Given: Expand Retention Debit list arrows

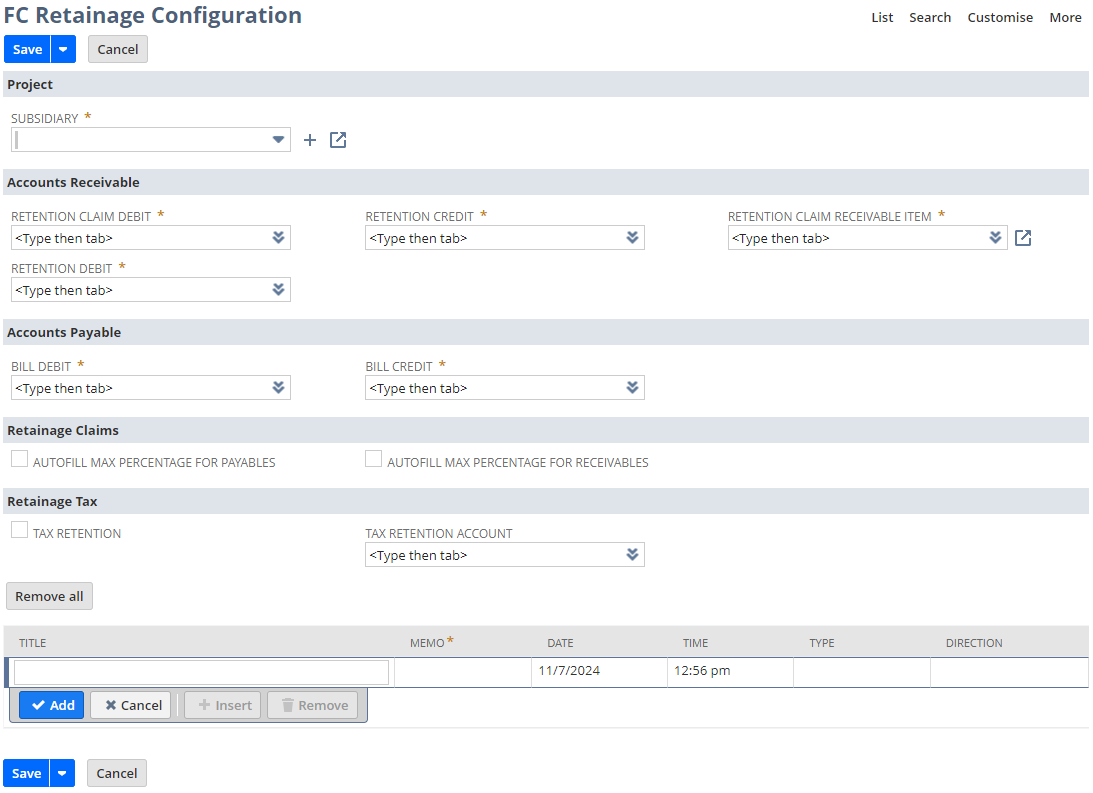Looking at the screenshot, I should point(278,289).
